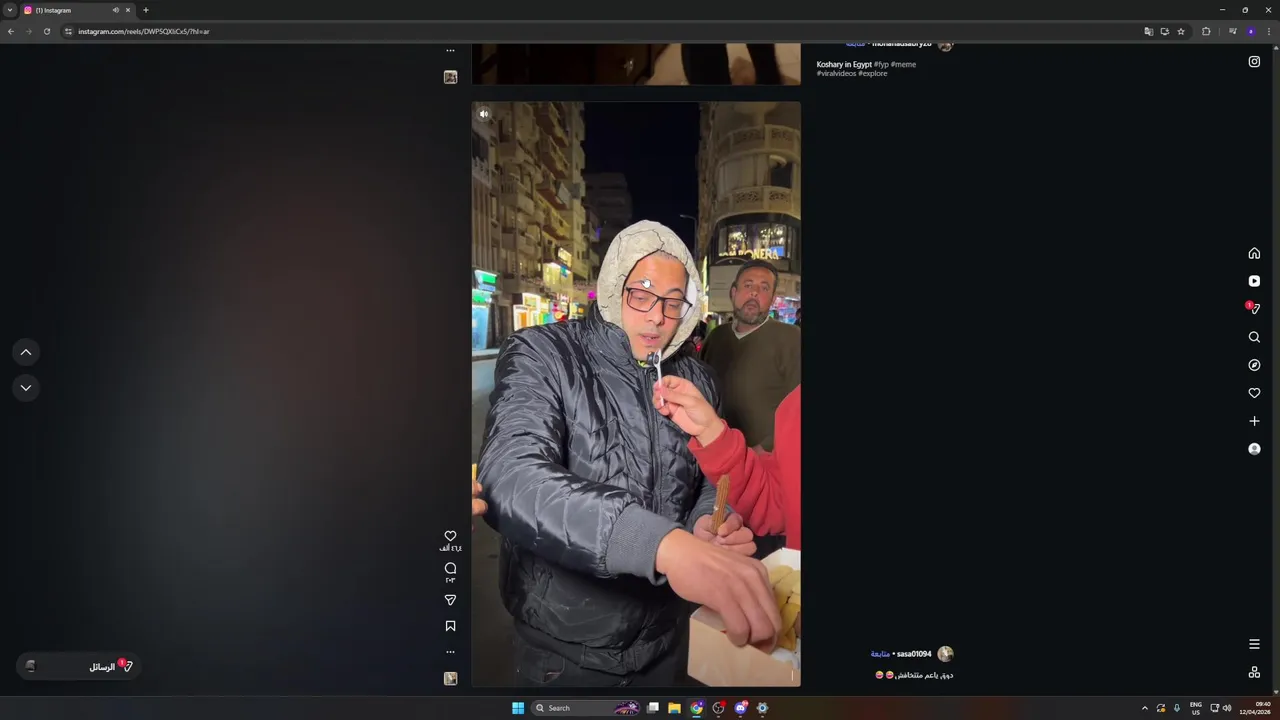The width and height of the screenshot is (1280, 720).
Task: Create a new post with plus icon
Action: point(1254,421)
